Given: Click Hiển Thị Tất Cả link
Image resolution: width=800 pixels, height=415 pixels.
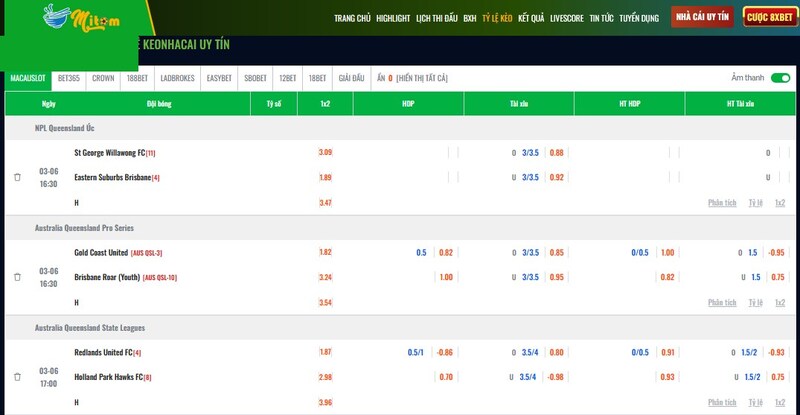Looking at the screenshot, I should tap(422, 78).
